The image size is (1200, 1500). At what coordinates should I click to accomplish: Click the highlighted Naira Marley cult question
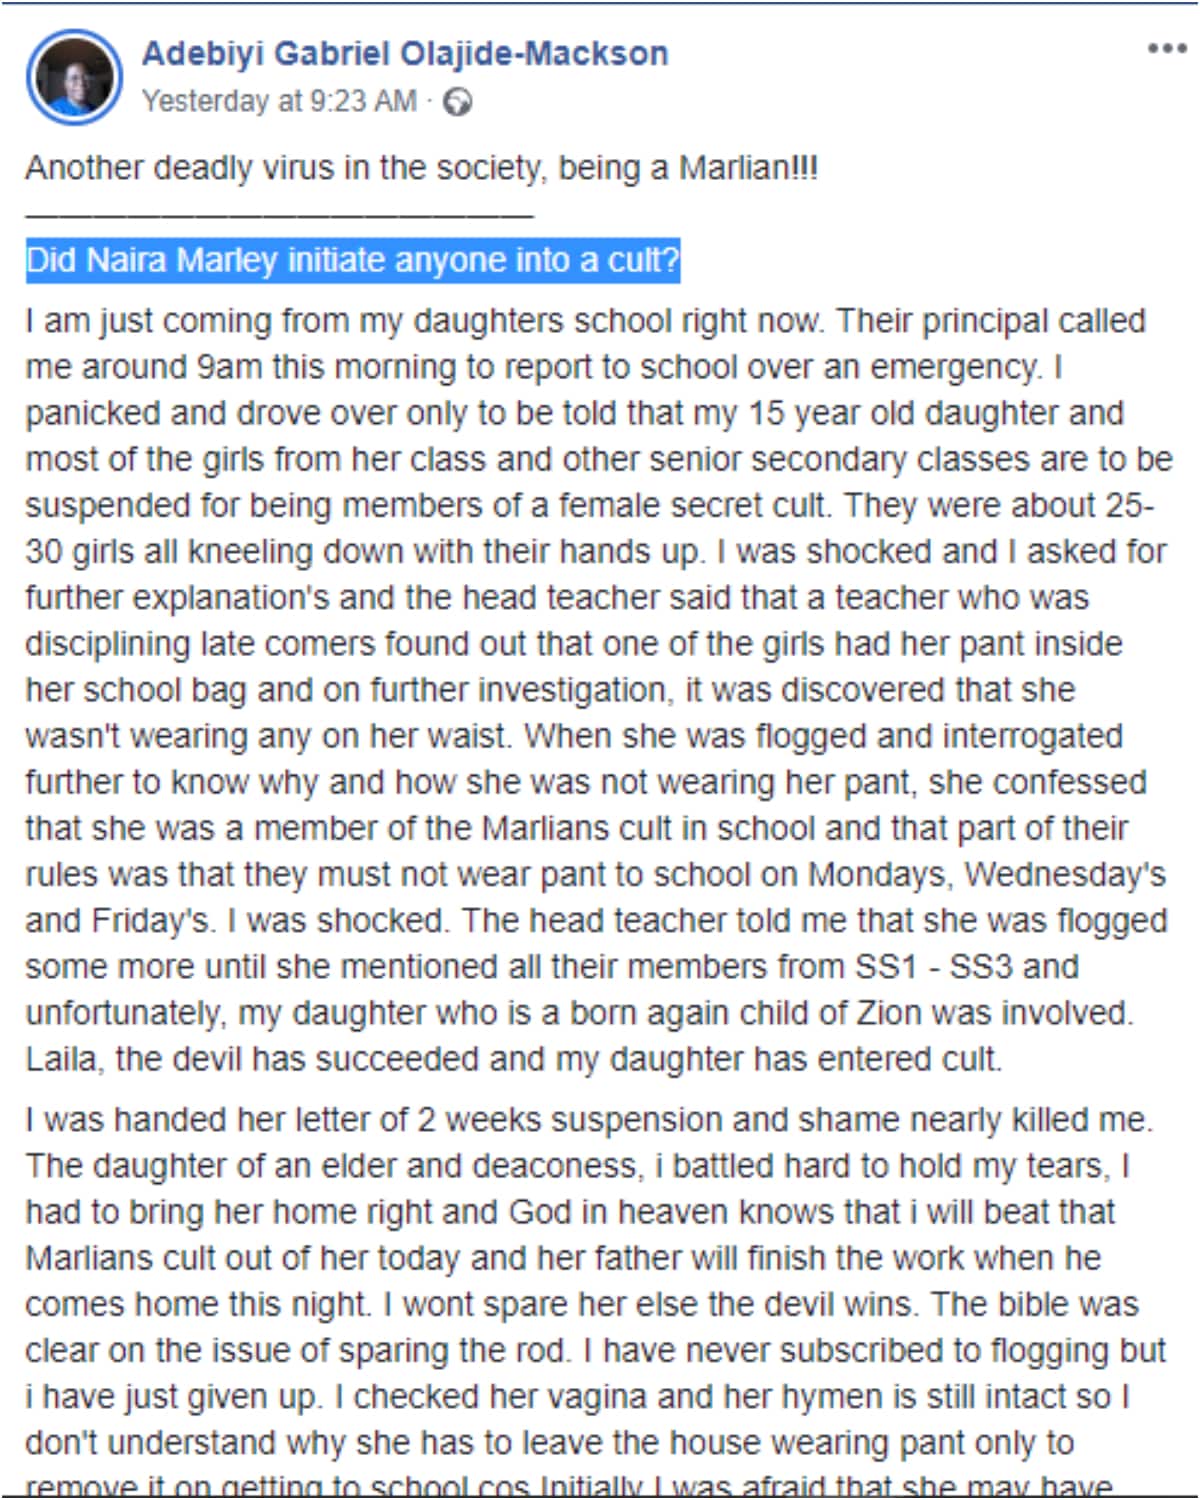(353, 260)
